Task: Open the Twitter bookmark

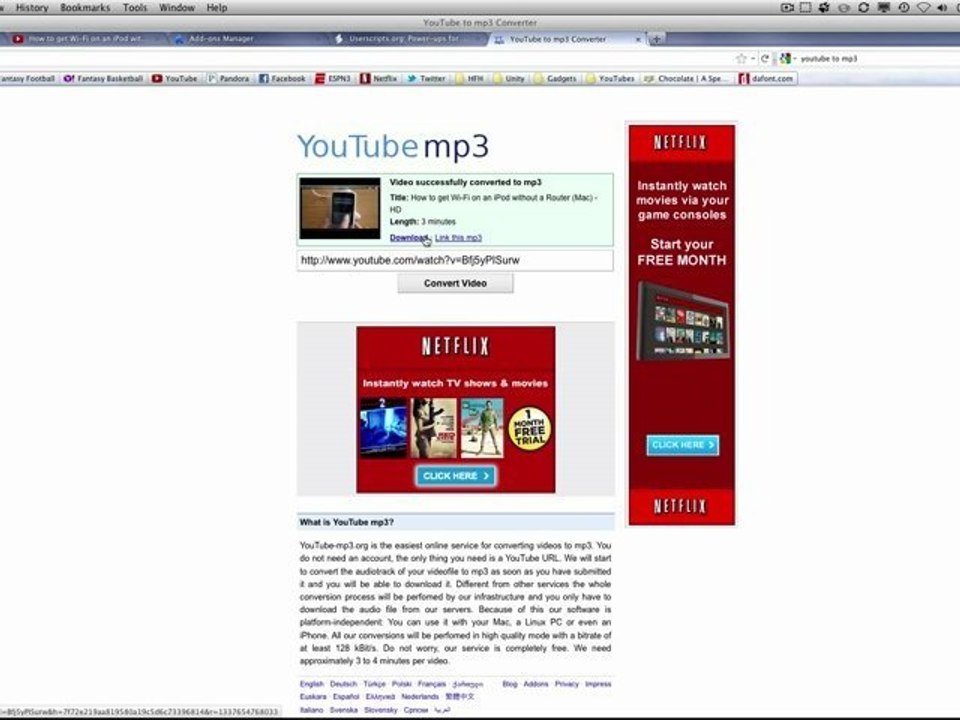Action: click(x=427, y=79)
